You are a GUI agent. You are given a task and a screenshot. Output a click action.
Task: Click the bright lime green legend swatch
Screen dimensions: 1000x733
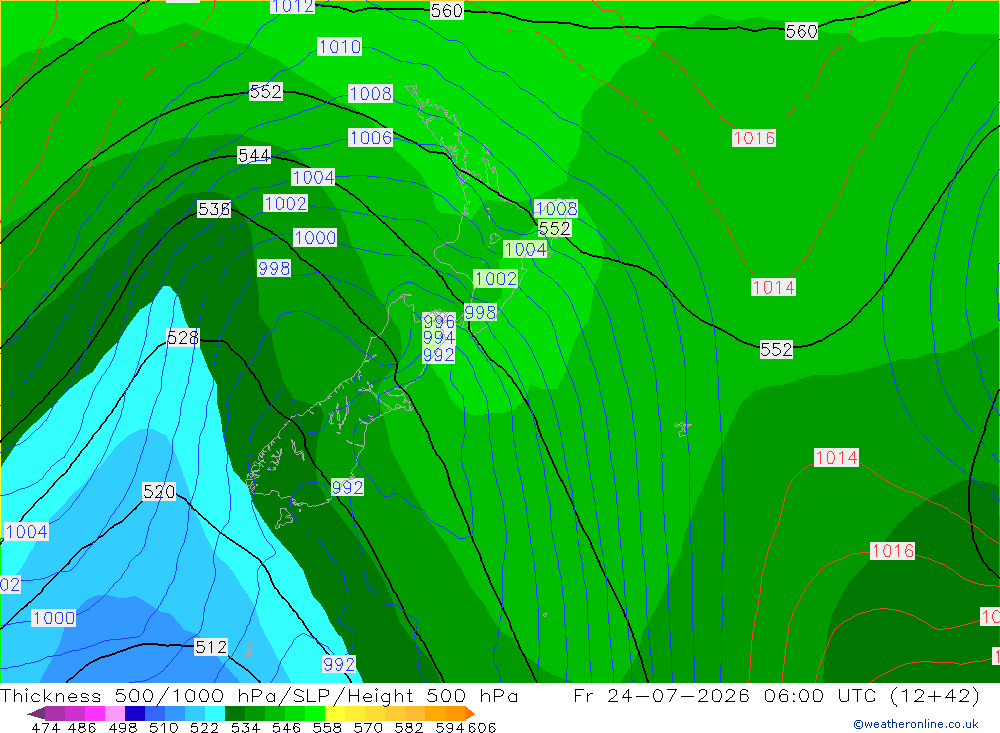point(315,713)
